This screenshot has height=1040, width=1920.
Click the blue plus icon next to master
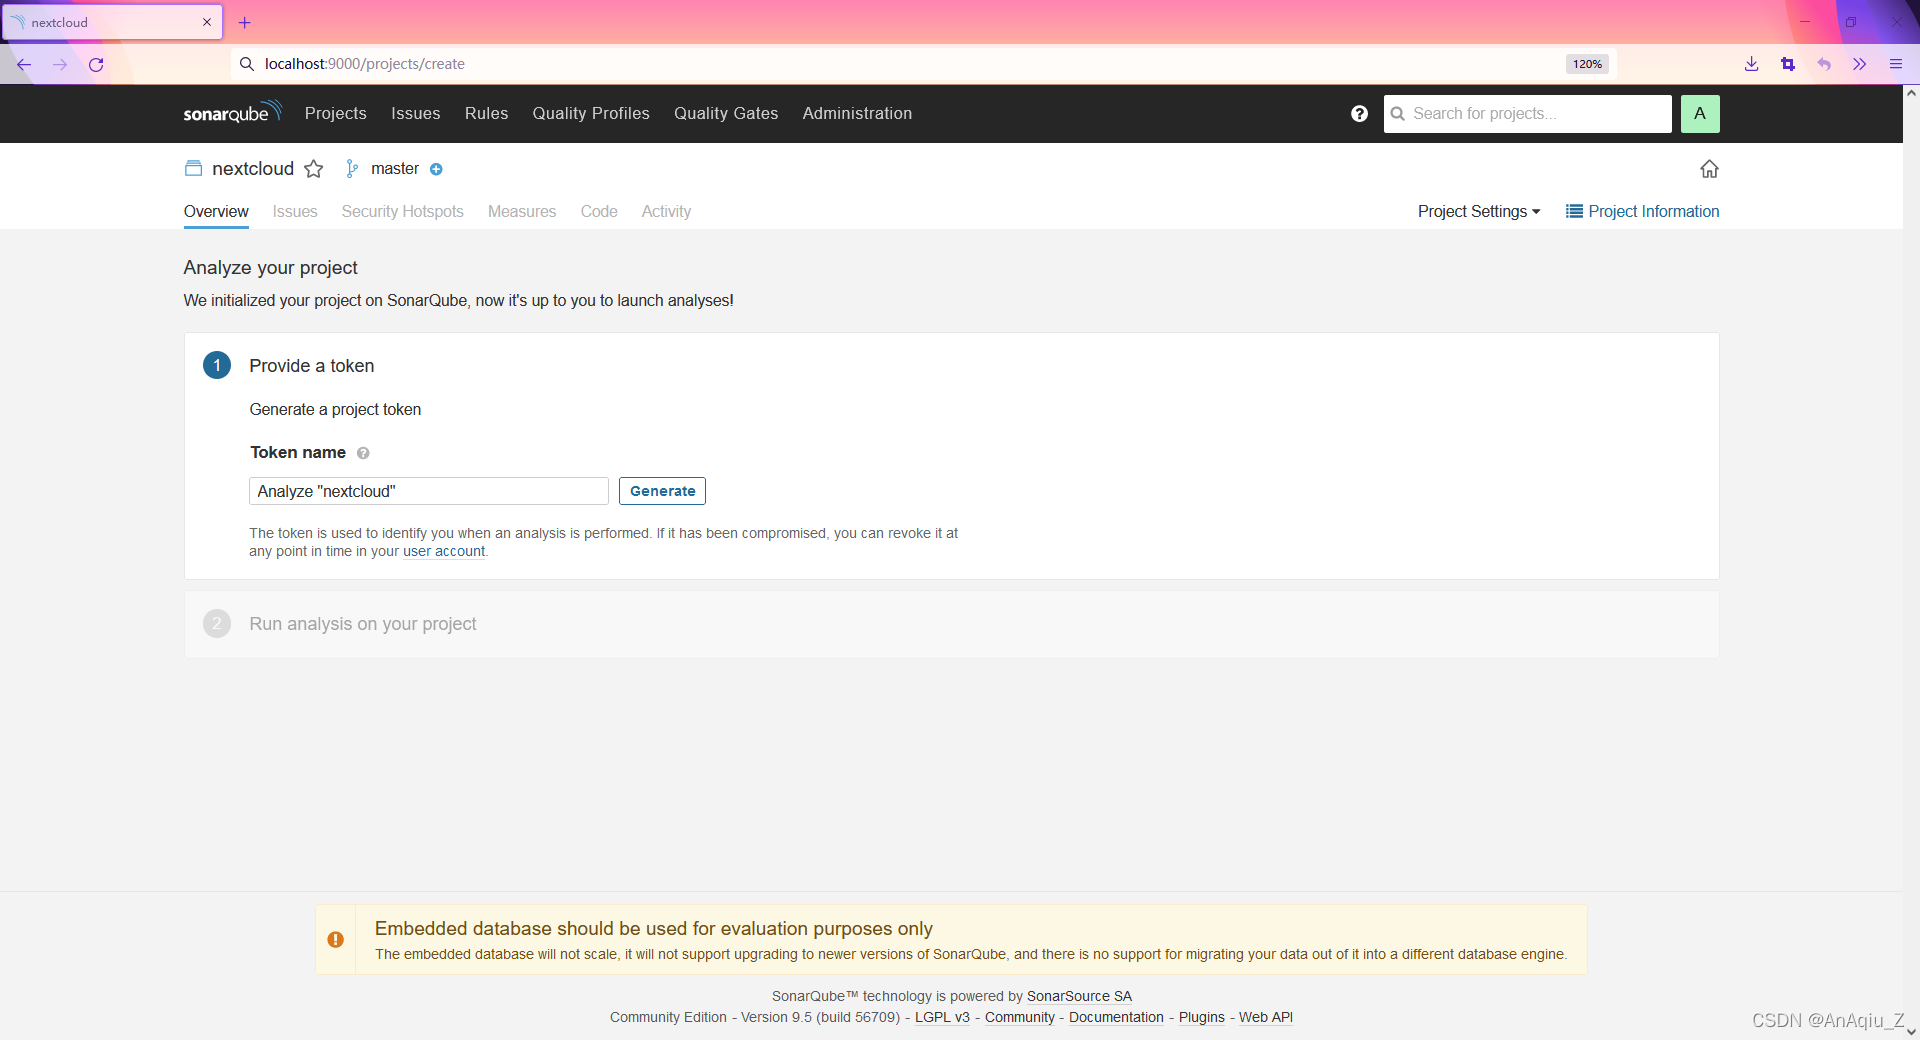[436, 169]
